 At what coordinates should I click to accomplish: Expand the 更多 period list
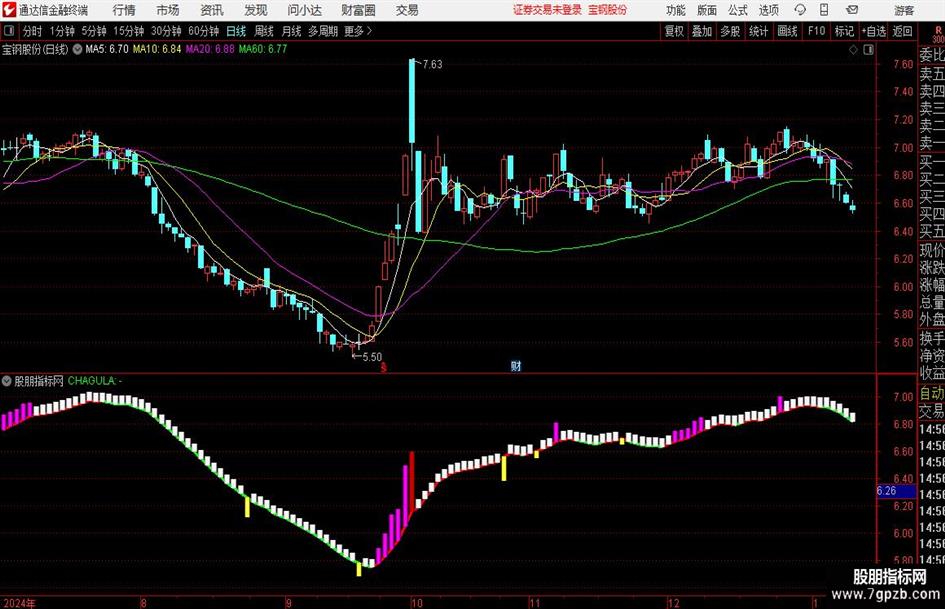tap(358, 31)
